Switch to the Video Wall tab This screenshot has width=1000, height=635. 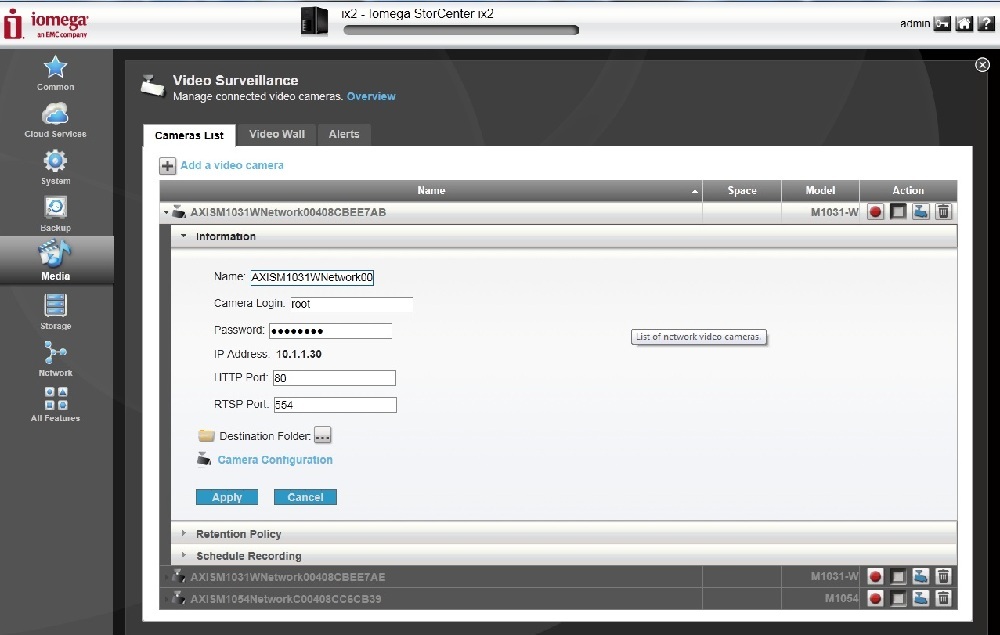277,135
